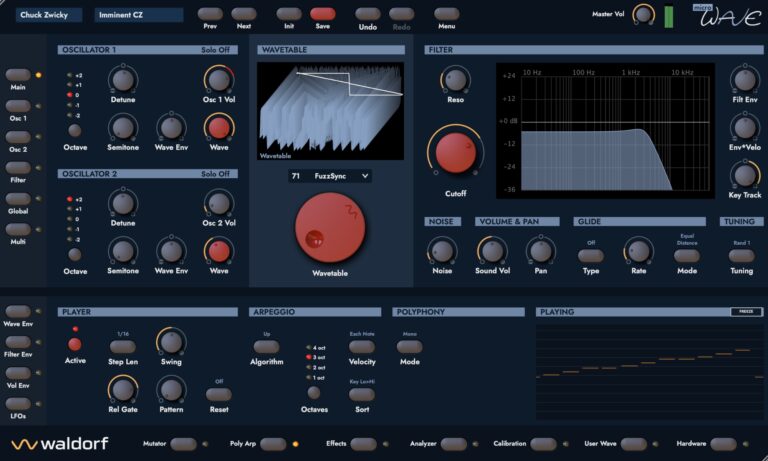Click Oscillator 1 Wave Env knob
This screenshot has height=461, width=768.
tap(171, 128)
